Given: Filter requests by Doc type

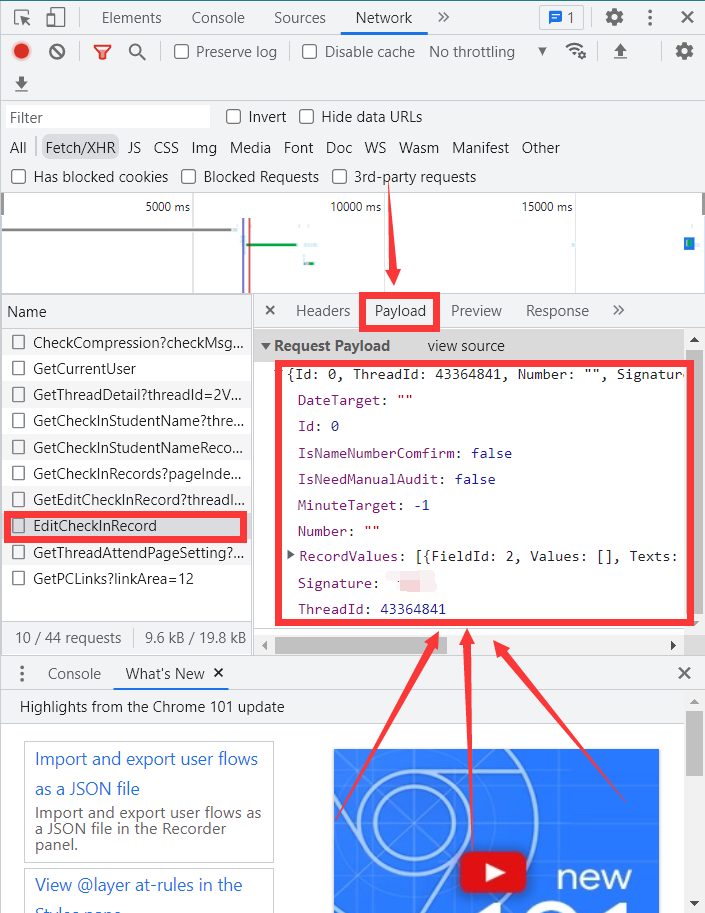Looking at the screenshot, I should coord(339,148).
